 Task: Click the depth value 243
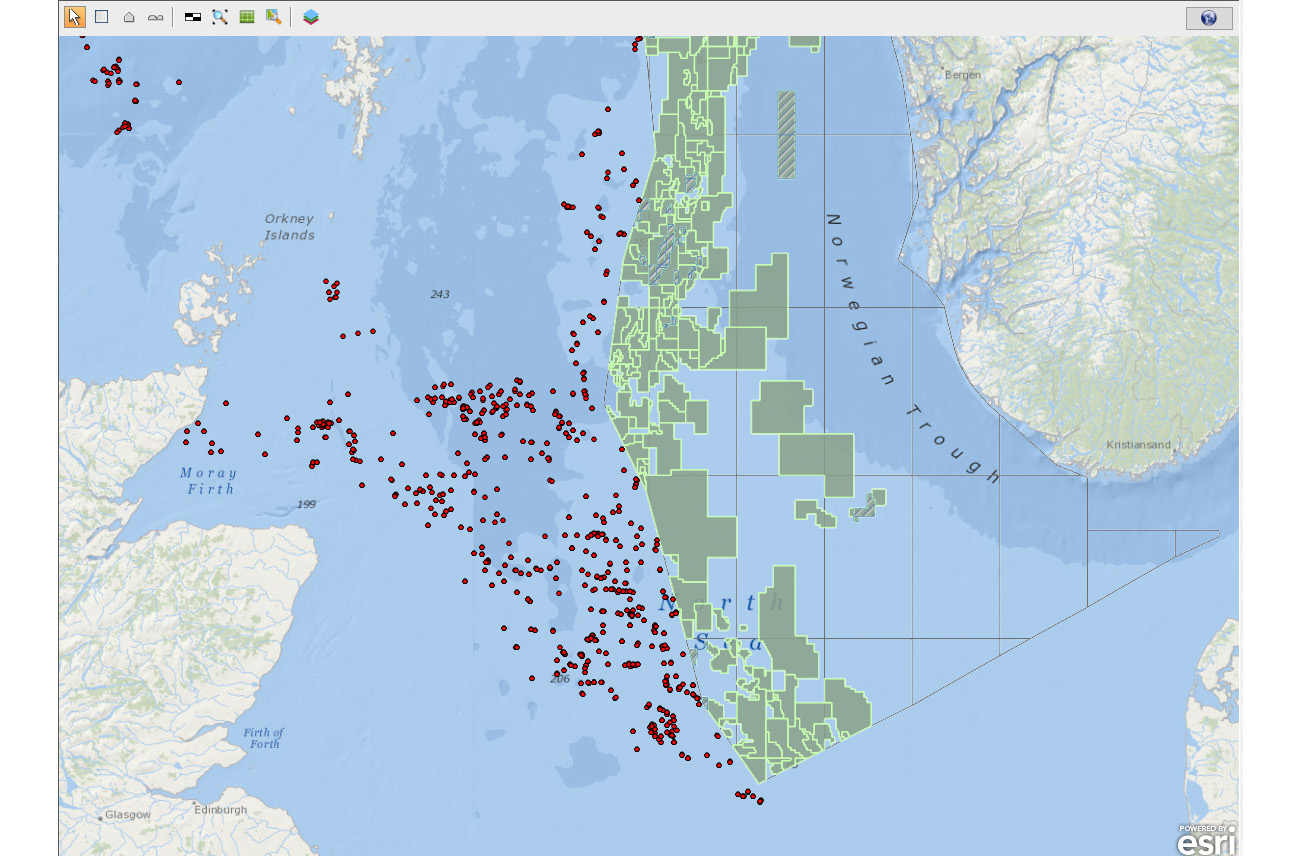pos(440,294)
